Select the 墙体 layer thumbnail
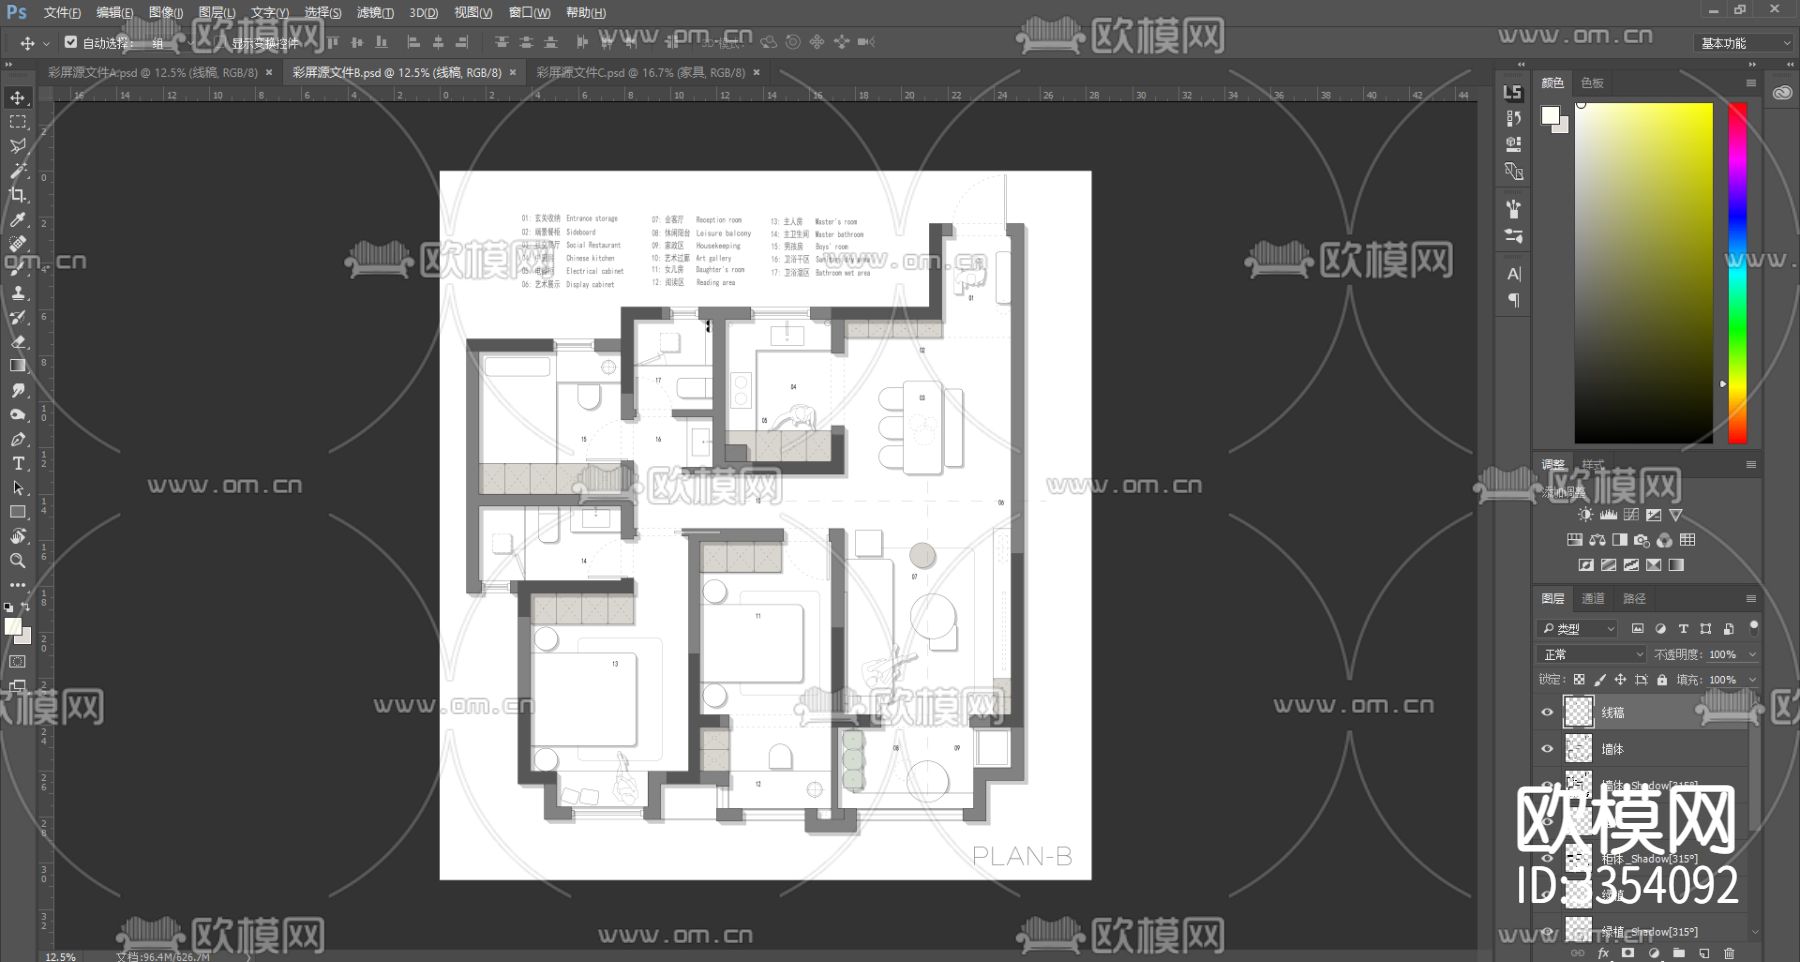This screenshot has width=1800, height=962. click(x=1578, y=748)
